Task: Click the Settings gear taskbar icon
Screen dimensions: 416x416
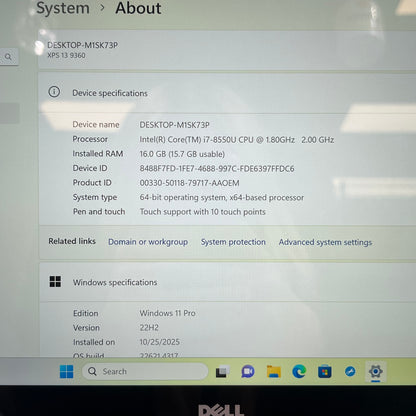Action: tap(376, 371)
